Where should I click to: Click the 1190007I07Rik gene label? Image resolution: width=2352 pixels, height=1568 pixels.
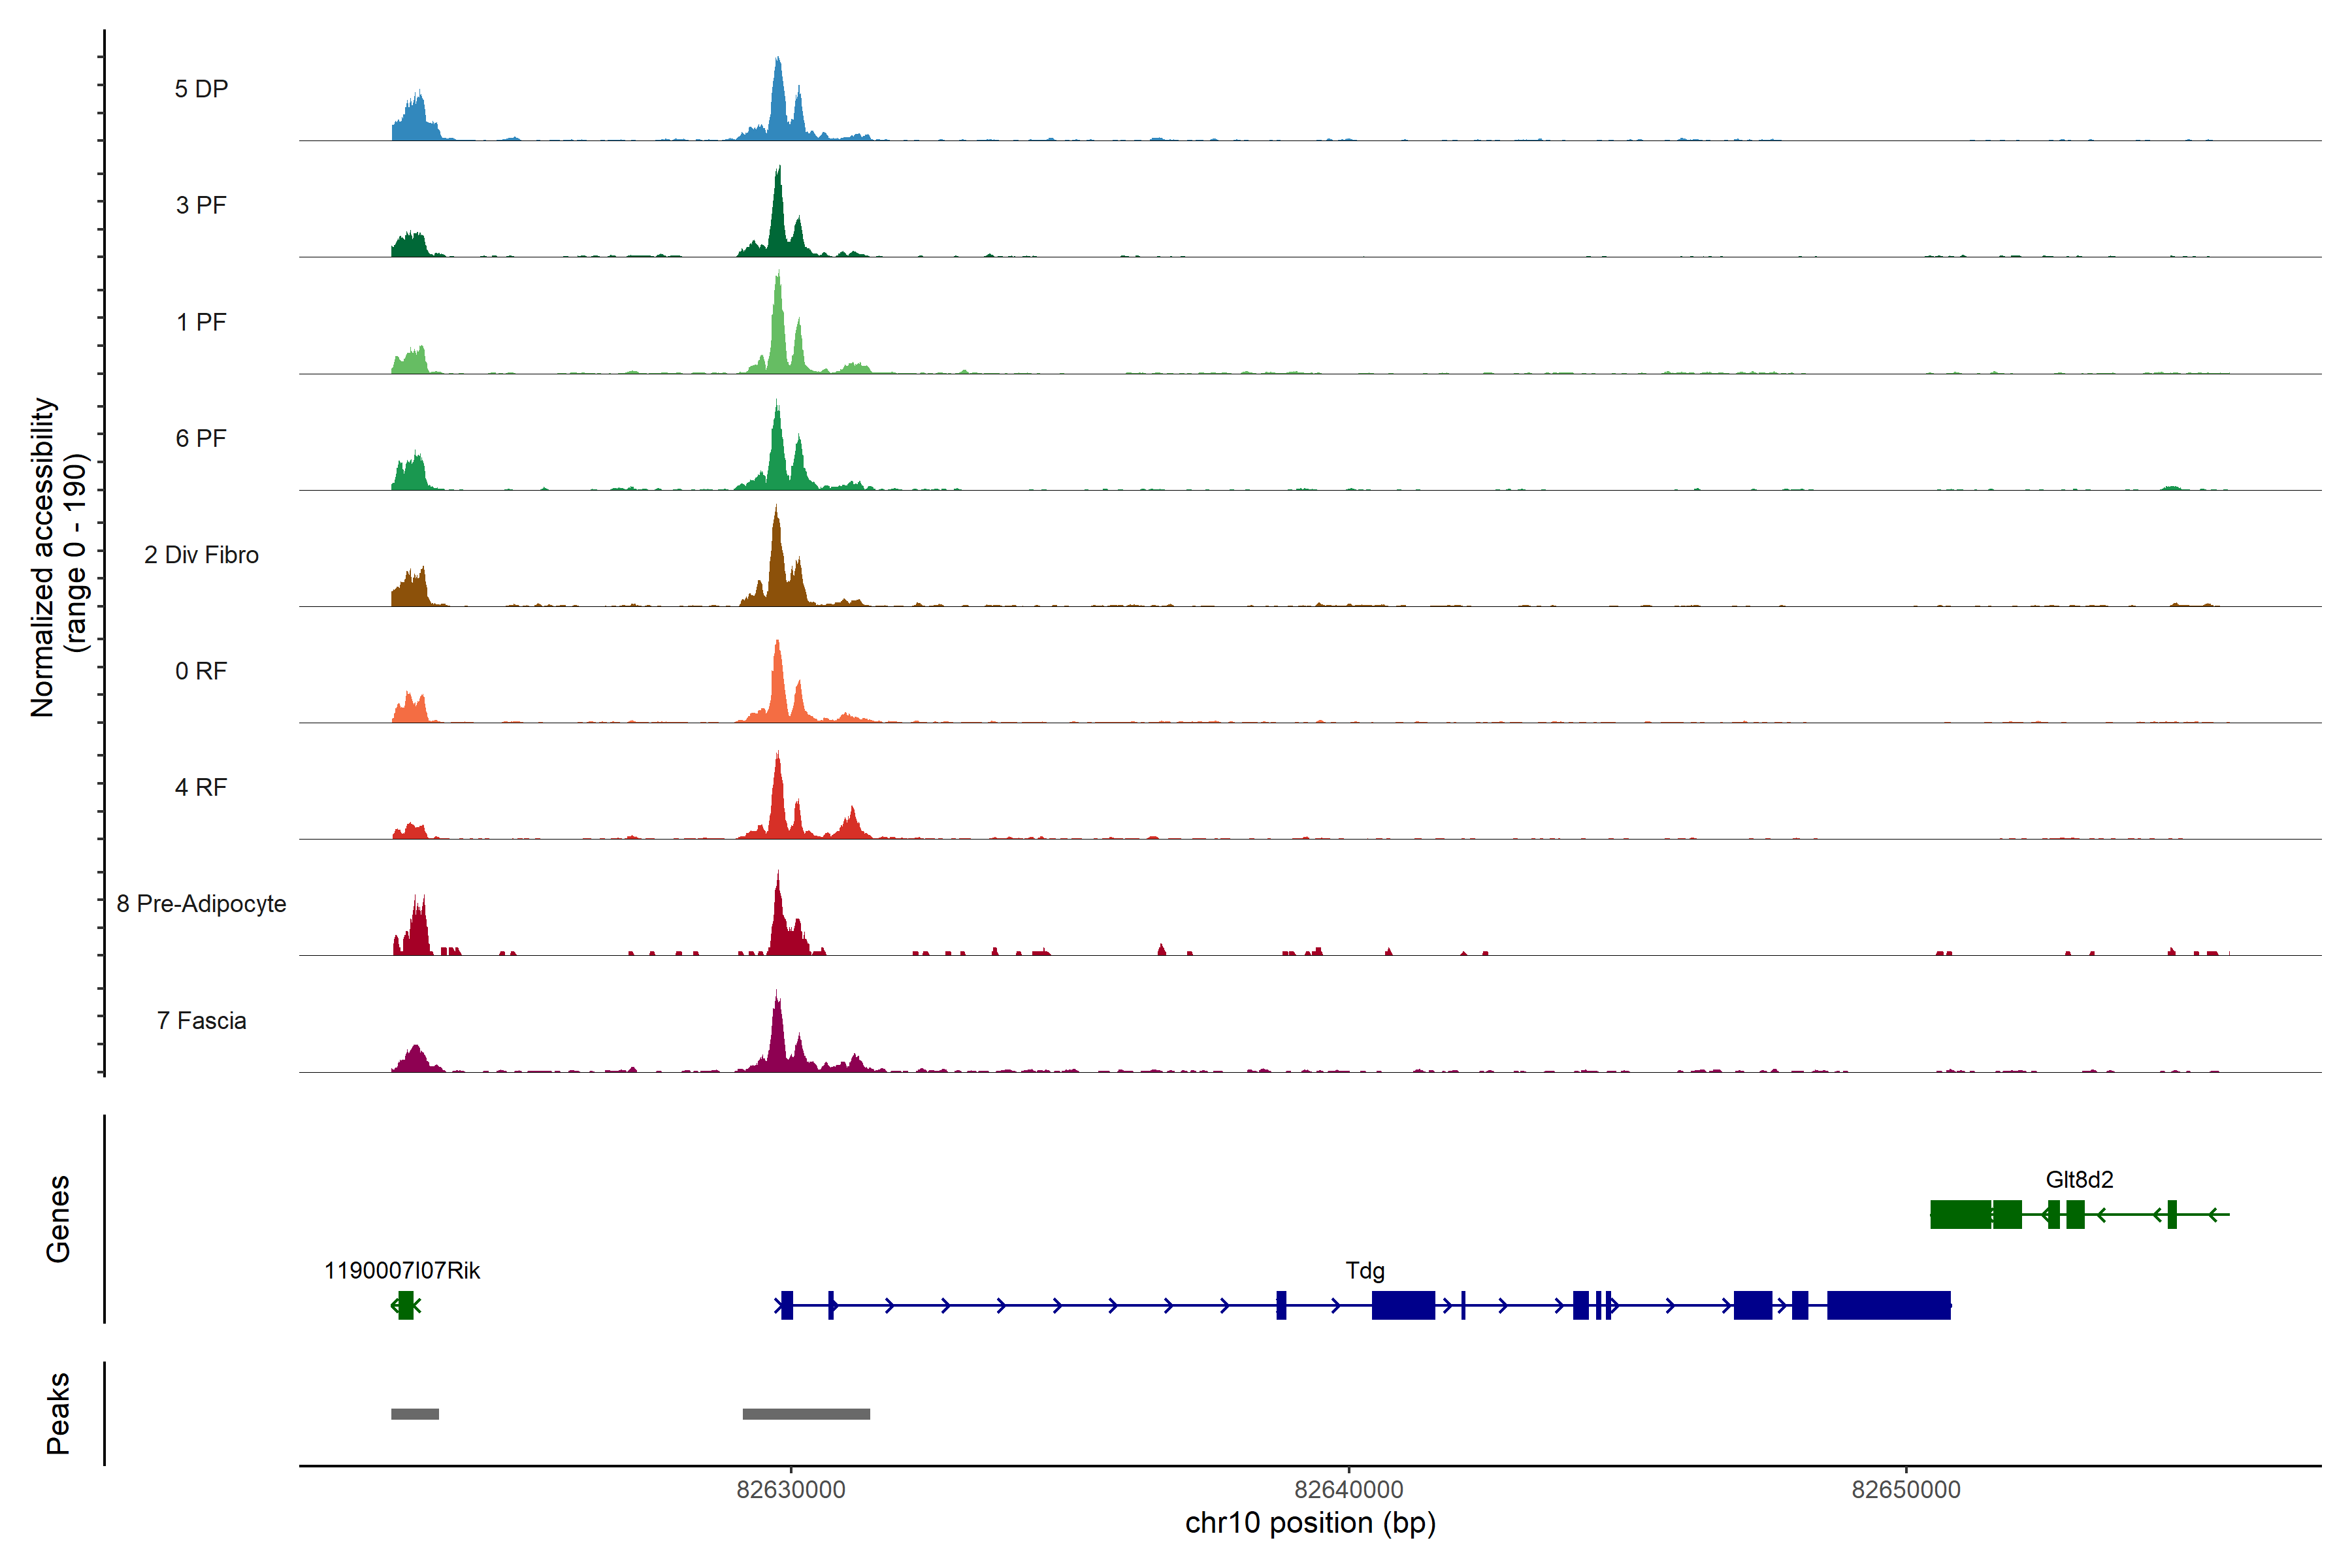click(x=402, y=1271)
